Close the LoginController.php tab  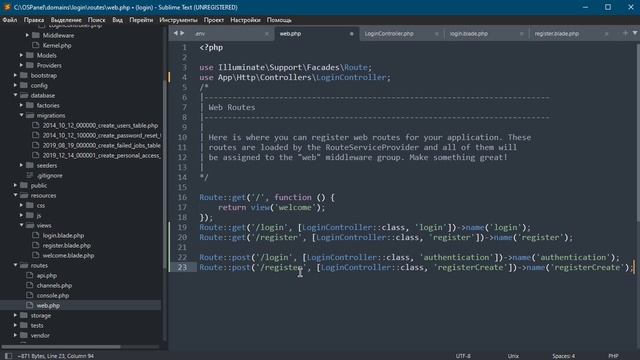tap(437, 34)
